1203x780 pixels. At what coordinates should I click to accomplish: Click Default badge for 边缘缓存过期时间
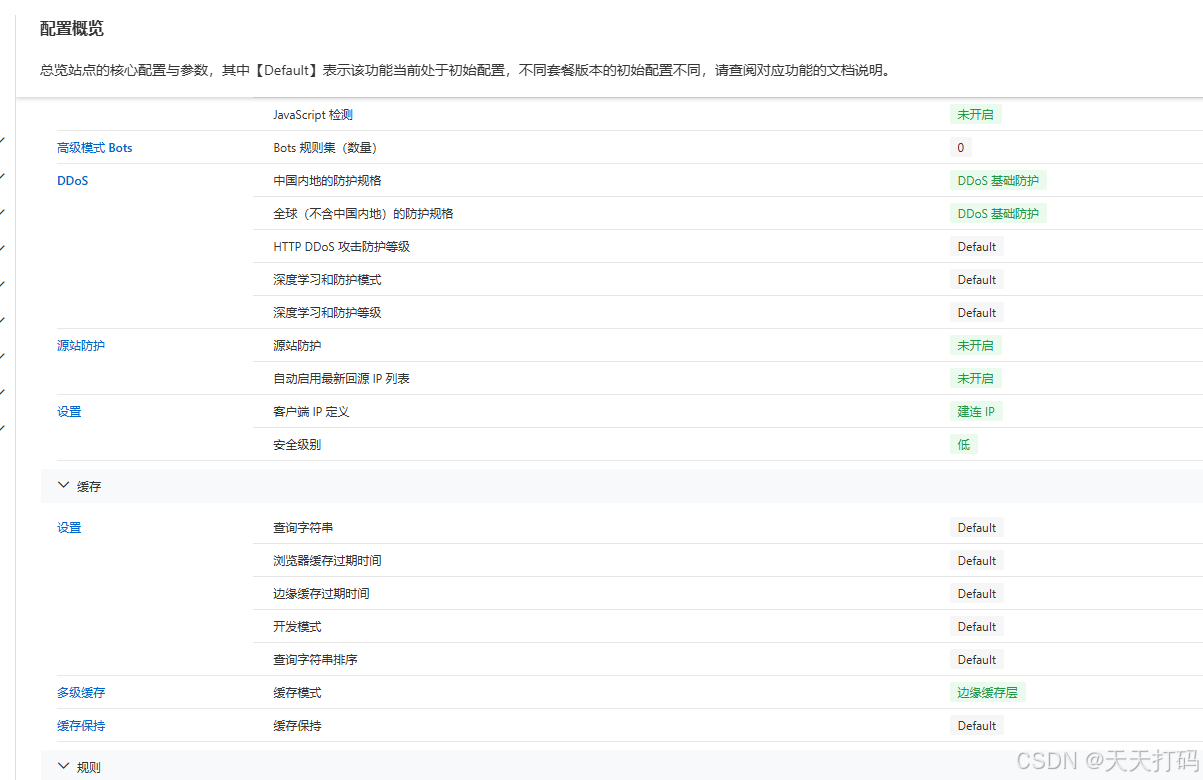click(977, 594)
